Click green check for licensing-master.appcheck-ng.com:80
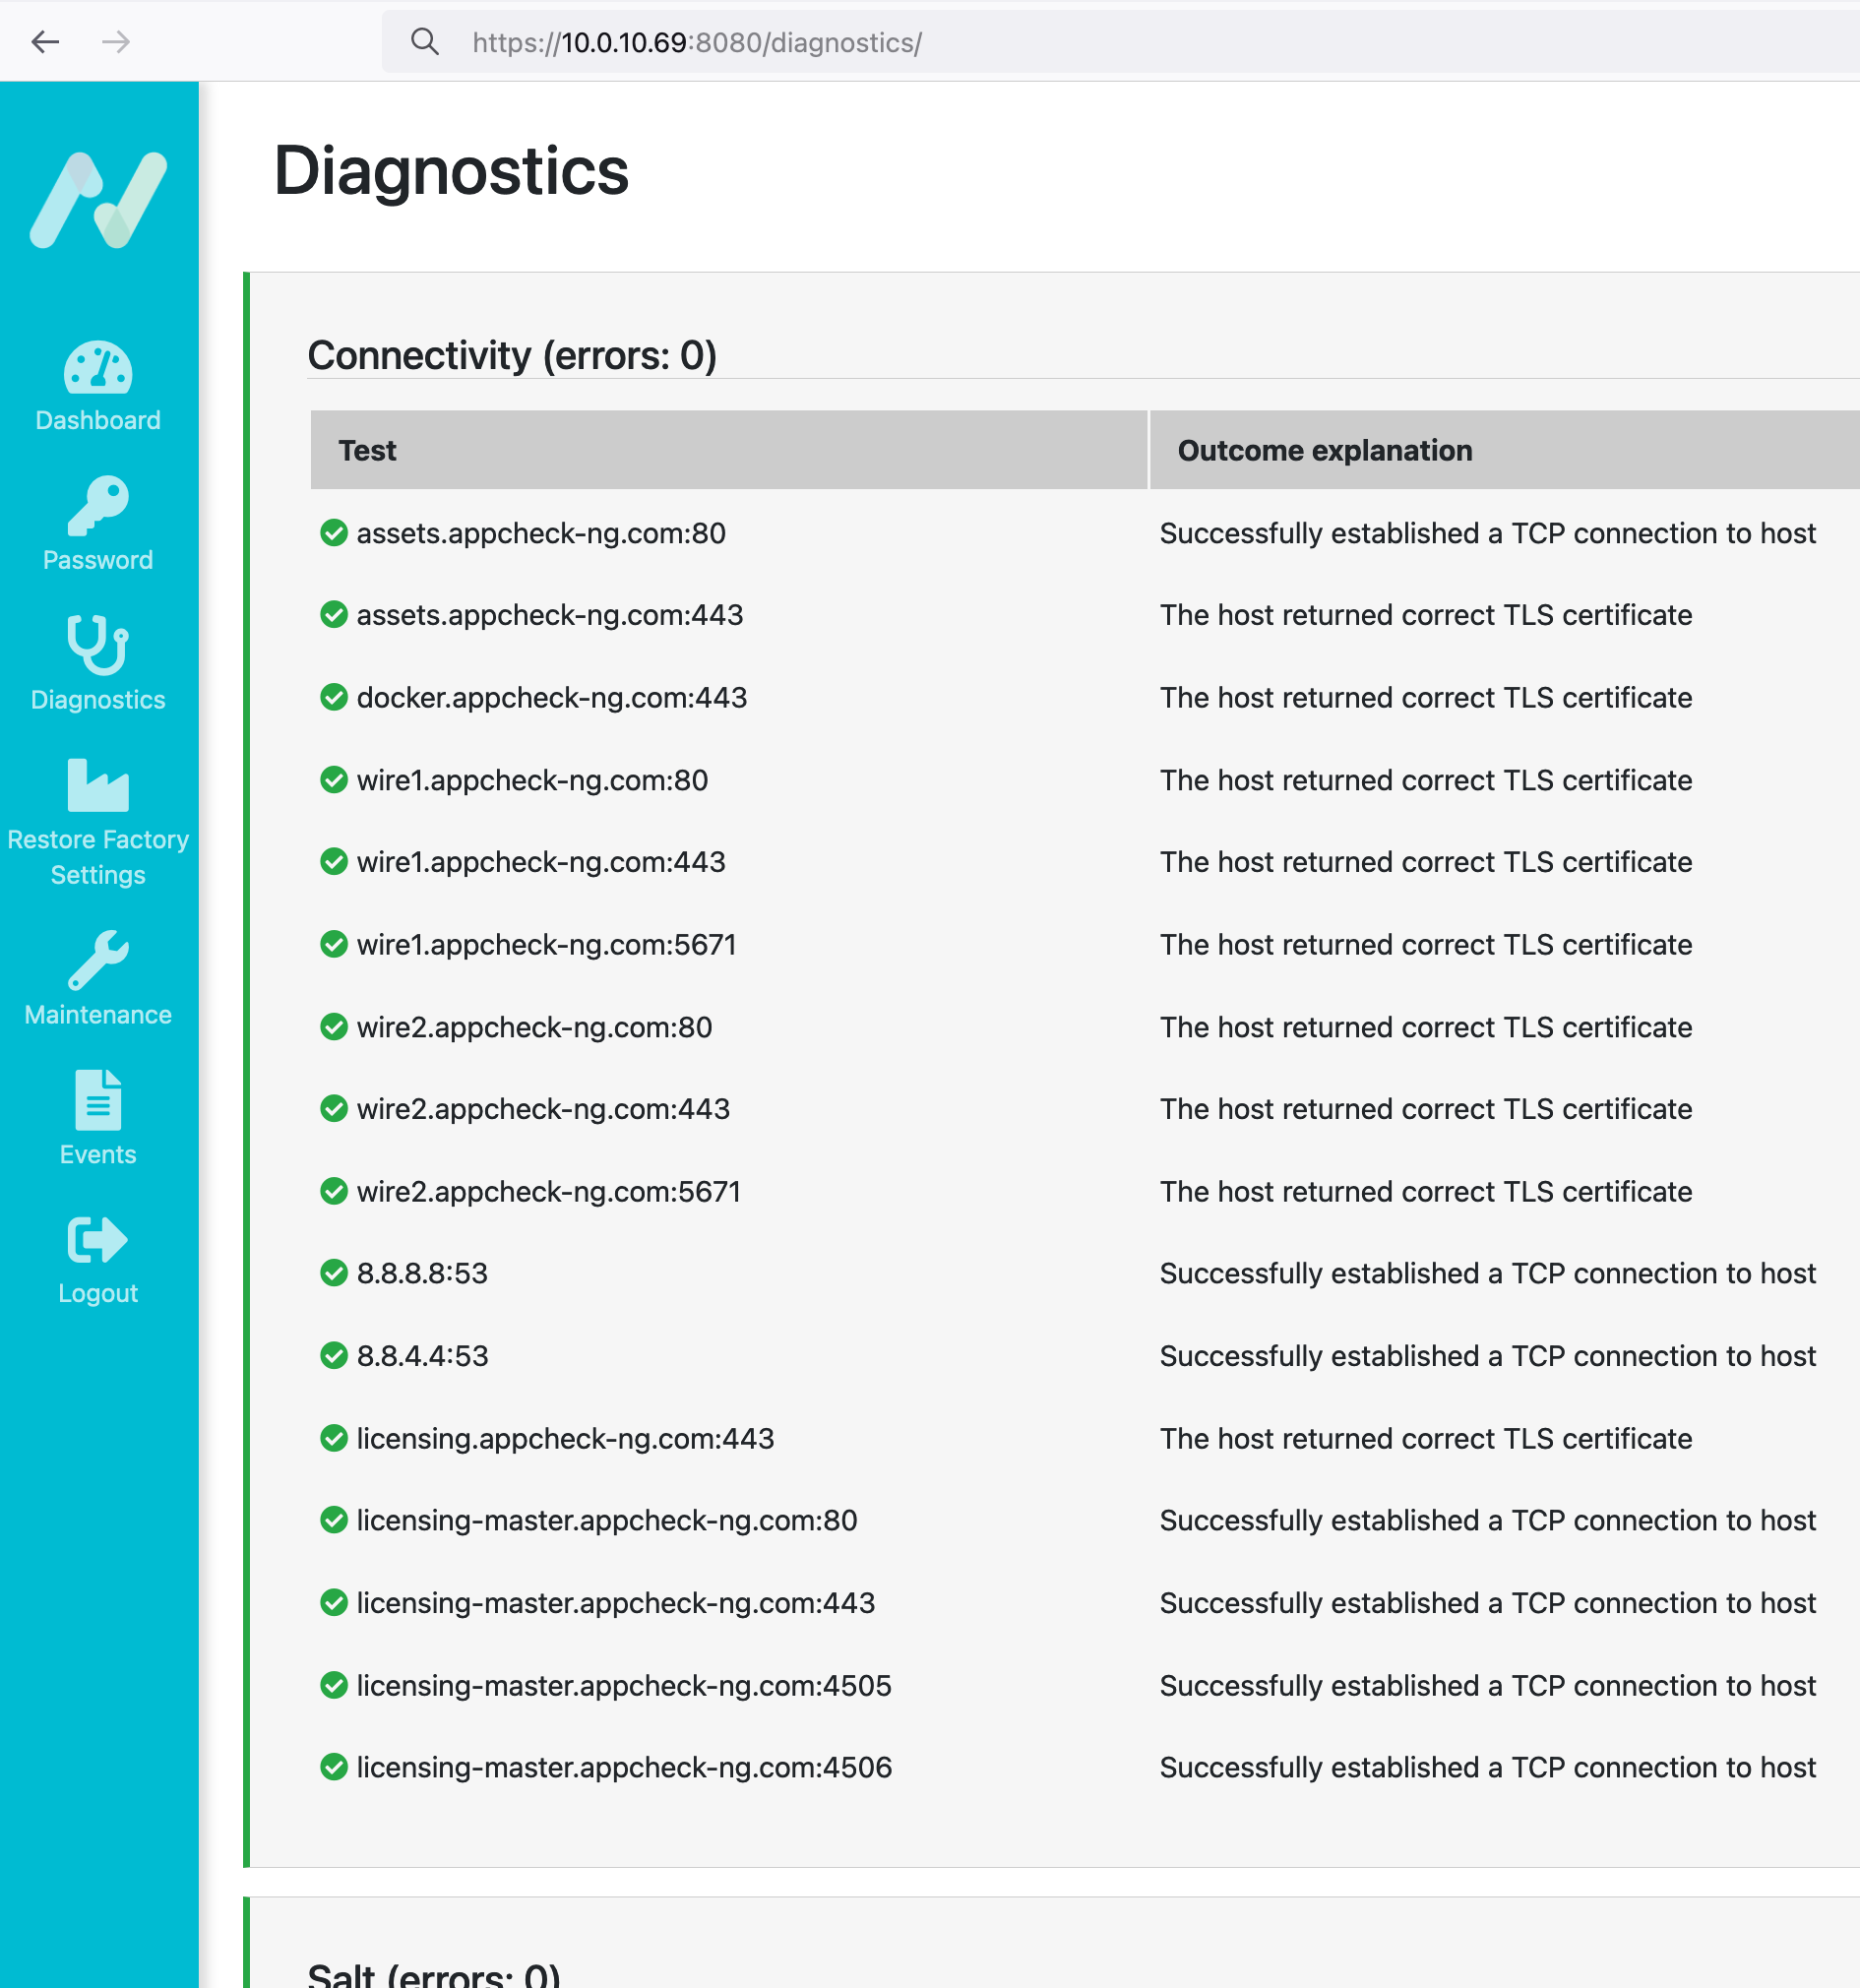Screen dimensions: 1860x1988 [x=334, y=1520]
